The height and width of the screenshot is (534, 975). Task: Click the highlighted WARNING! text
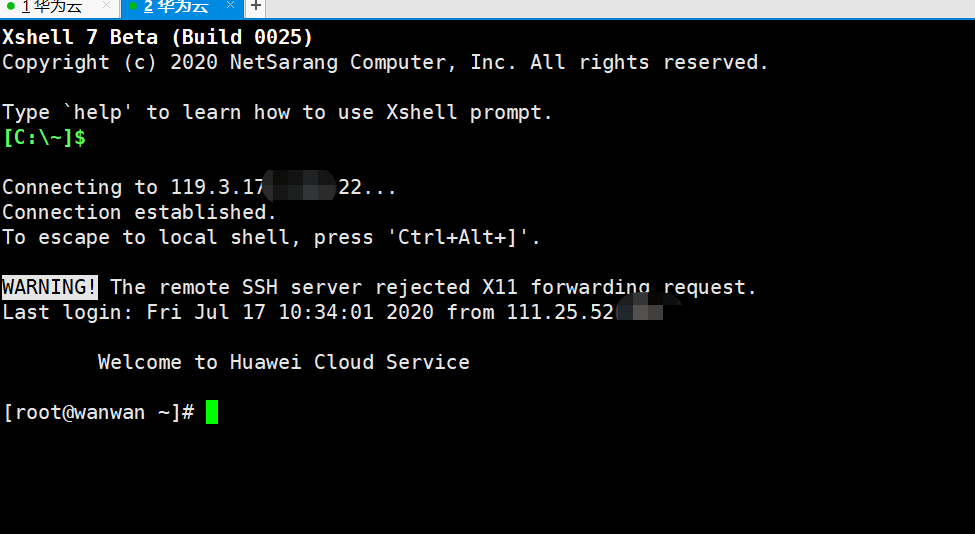[49, 287]
